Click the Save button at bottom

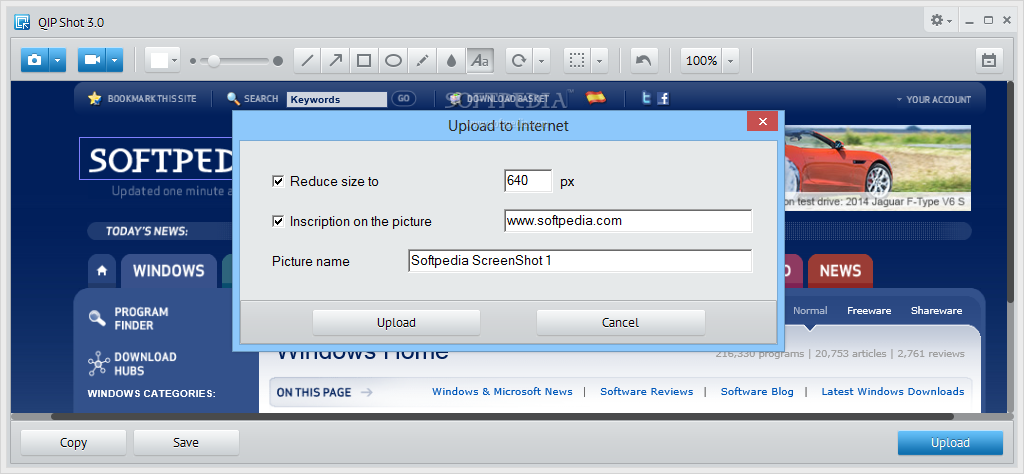pyautogui.click(x=186, y=443)
